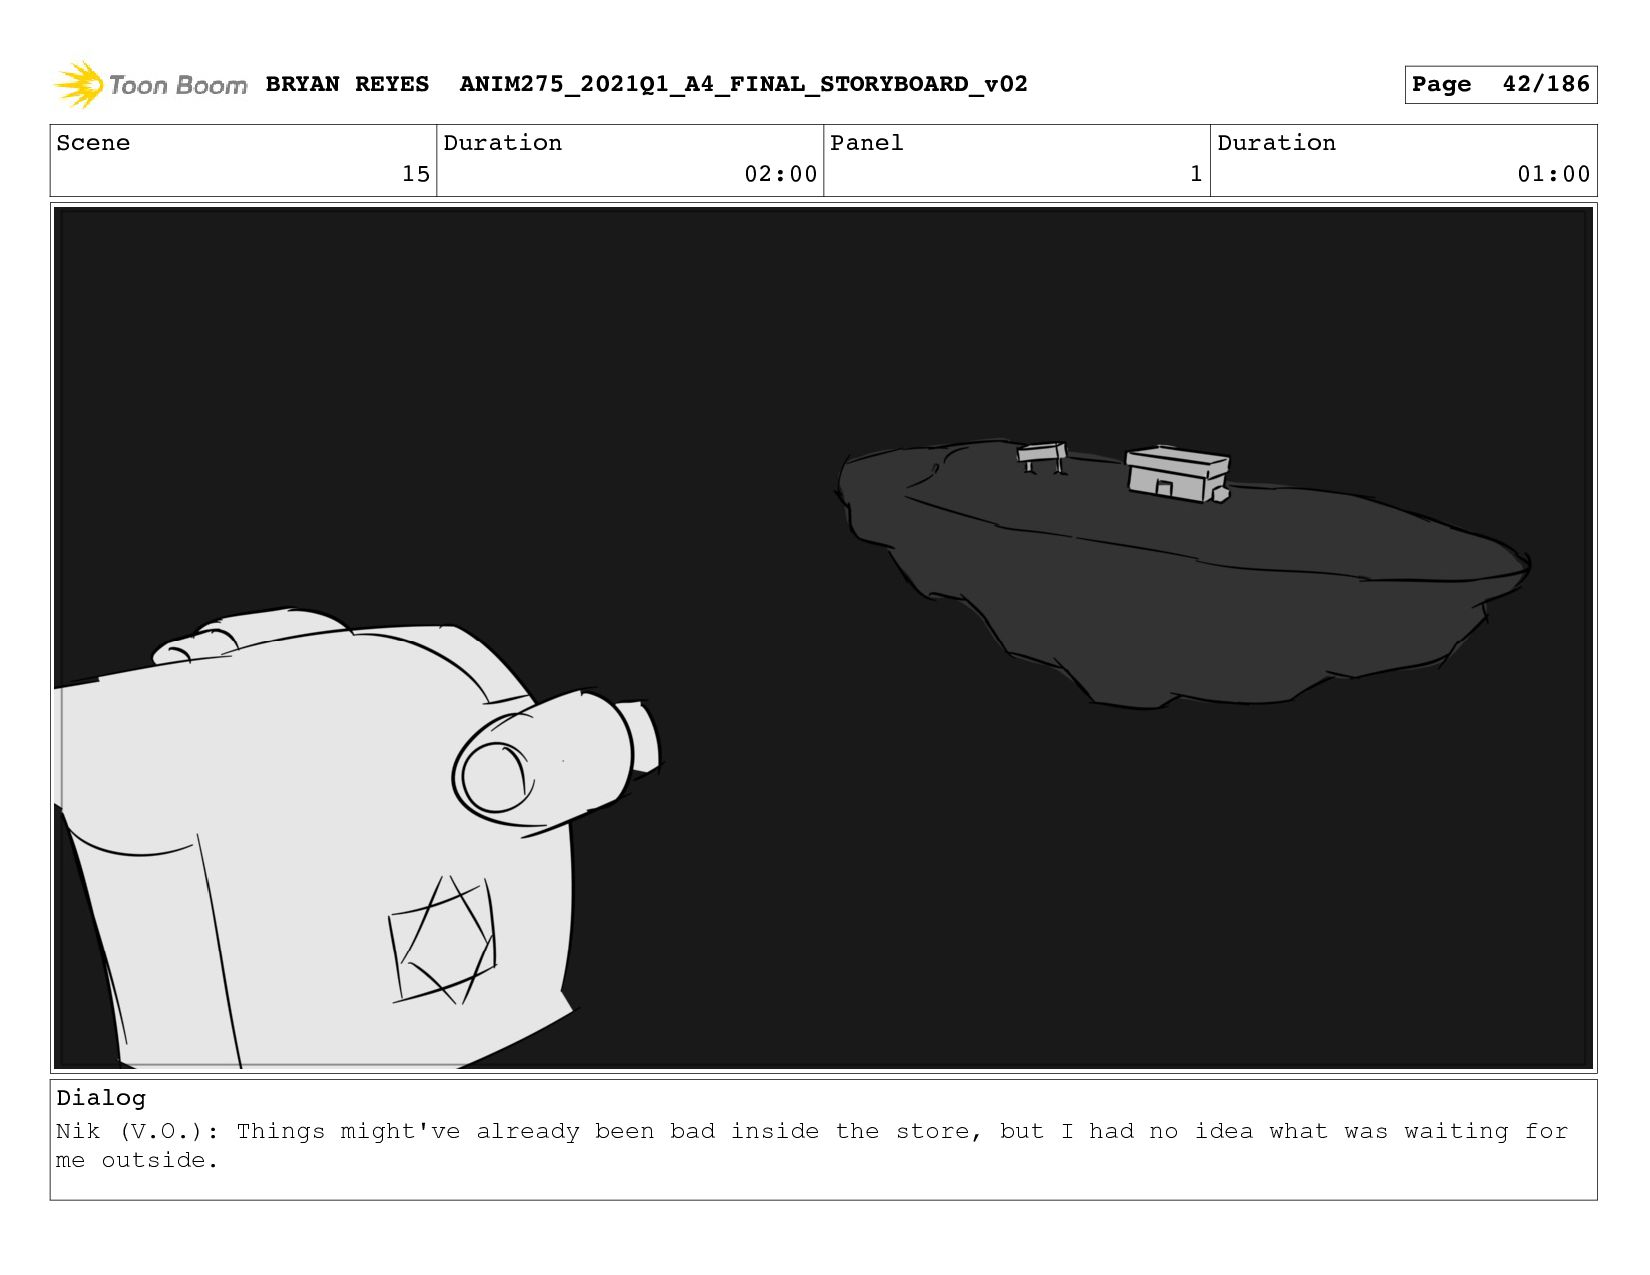Click the Dialog heading
This screenshot has height=1275, width=1650.
101,1098
